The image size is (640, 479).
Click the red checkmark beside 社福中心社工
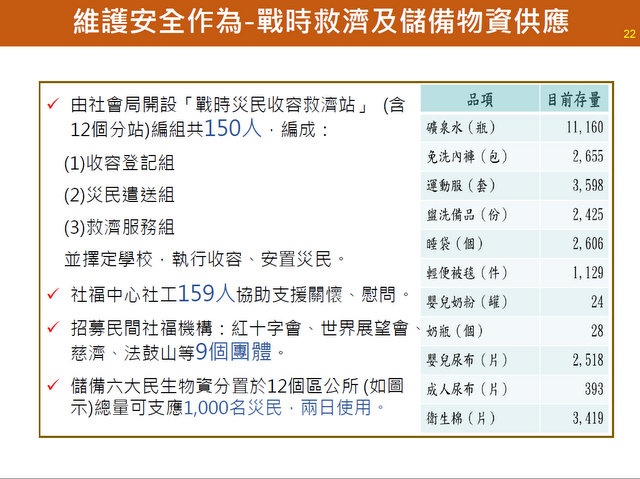tap(53, 293)
